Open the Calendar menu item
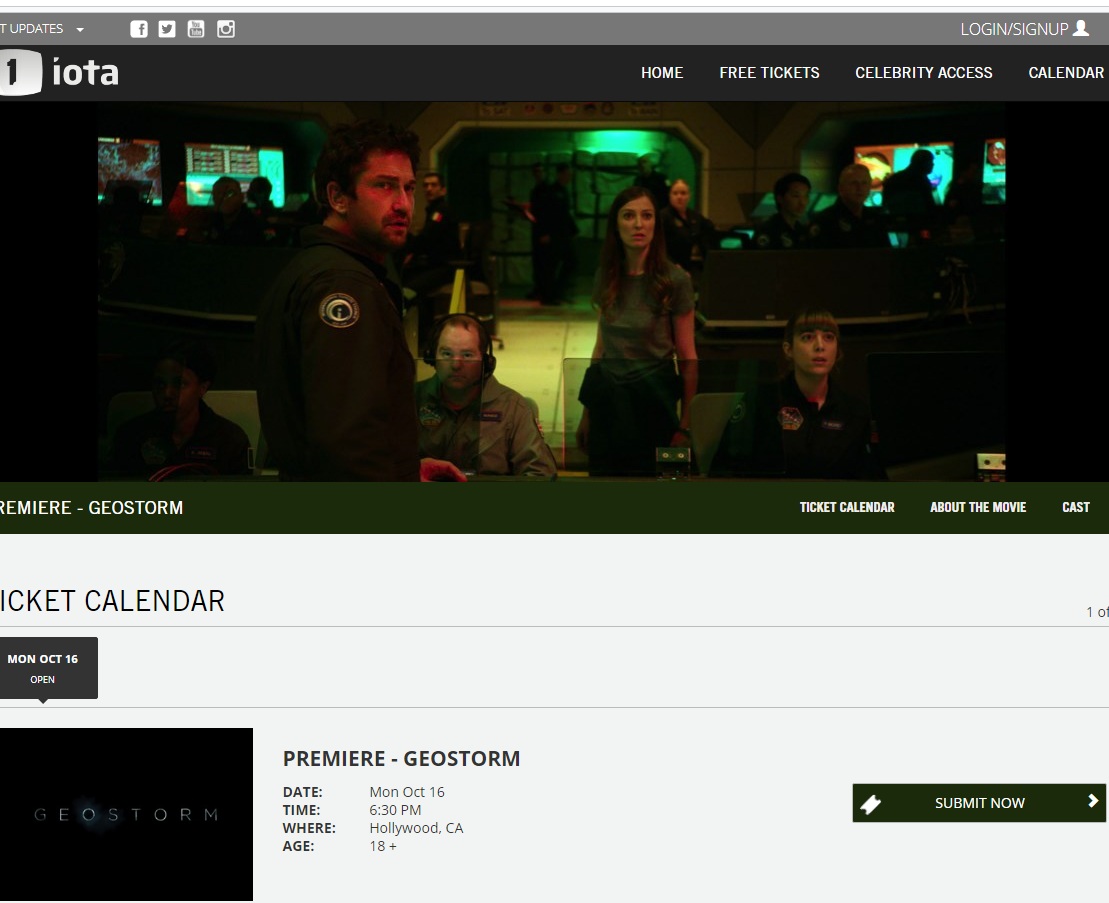 [1066, 73]
